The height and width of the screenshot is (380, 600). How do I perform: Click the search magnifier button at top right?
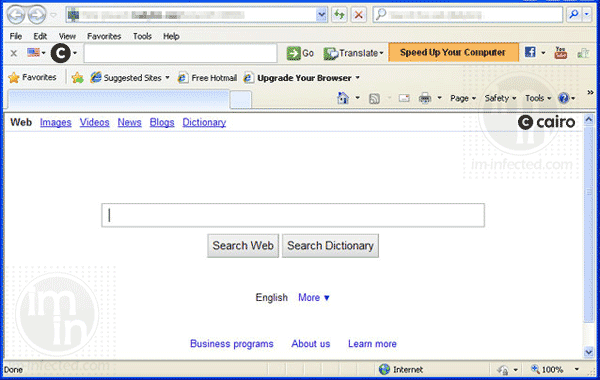[x=574, y=15]
